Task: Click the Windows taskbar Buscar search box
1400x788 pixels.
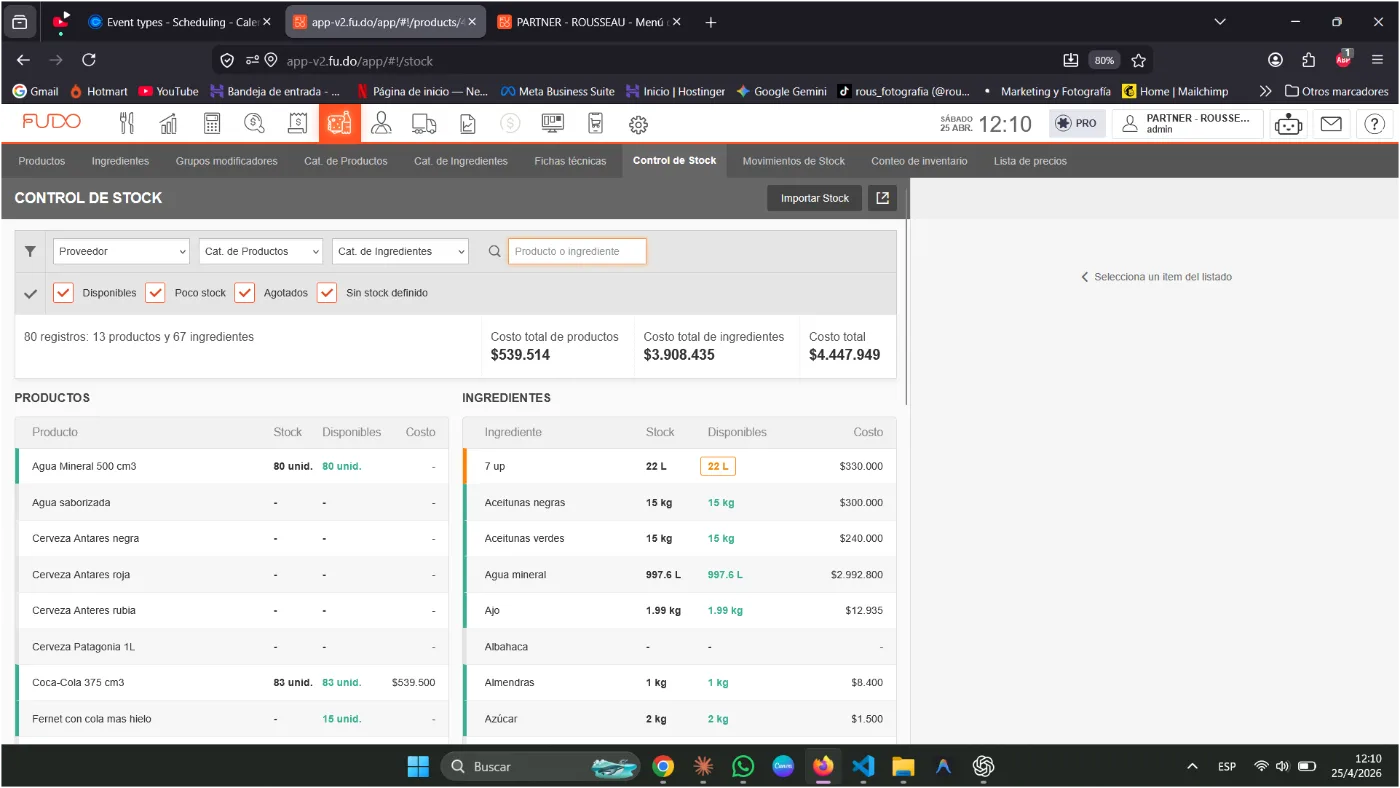Action: (x=540, y=766)
